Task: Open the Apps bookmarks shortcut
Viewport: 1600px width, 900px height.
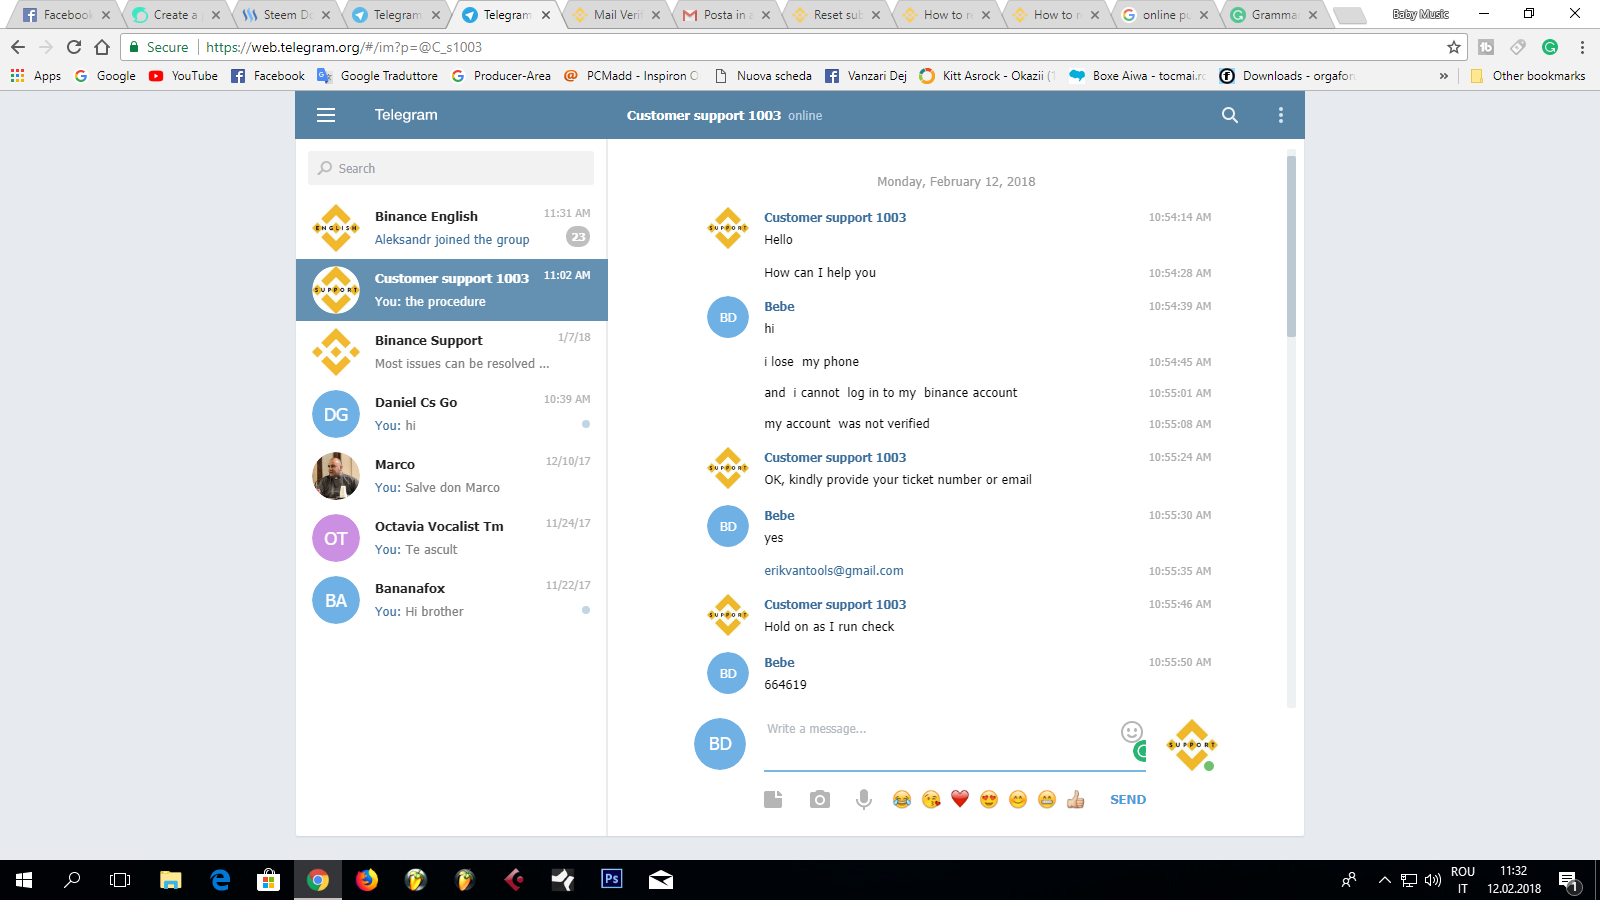Action: click(36, 76)
